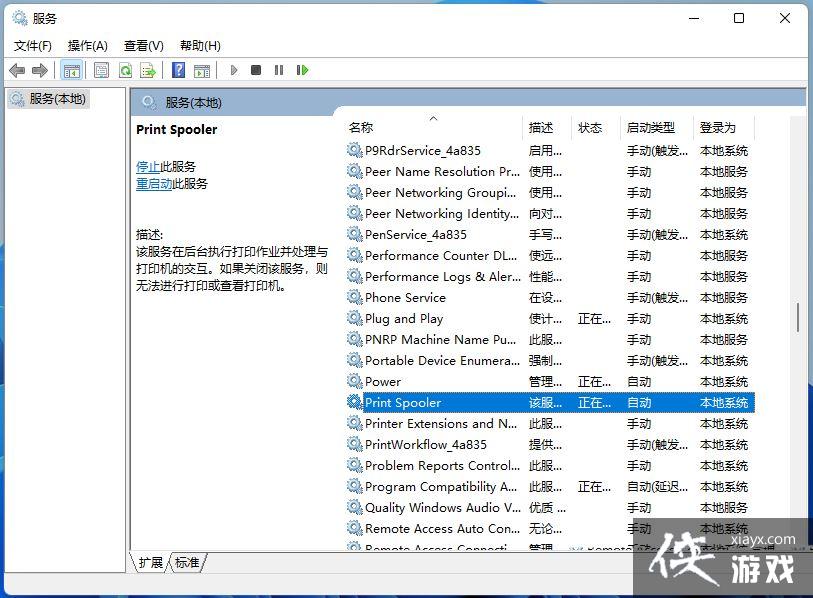Click the stop service square icon

[x=254, y=70]
